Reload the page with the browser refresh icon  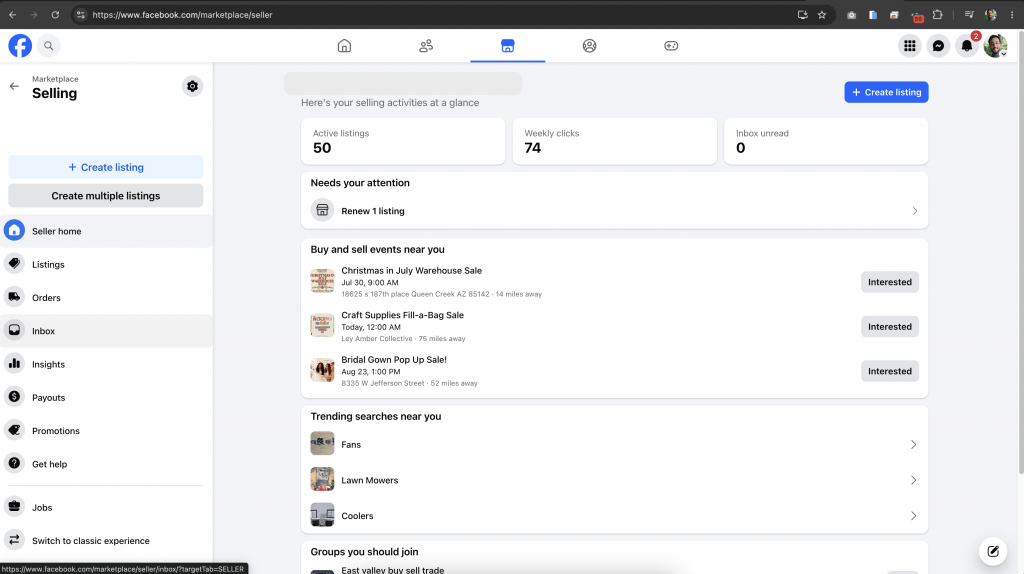click(x=55, y=14)
